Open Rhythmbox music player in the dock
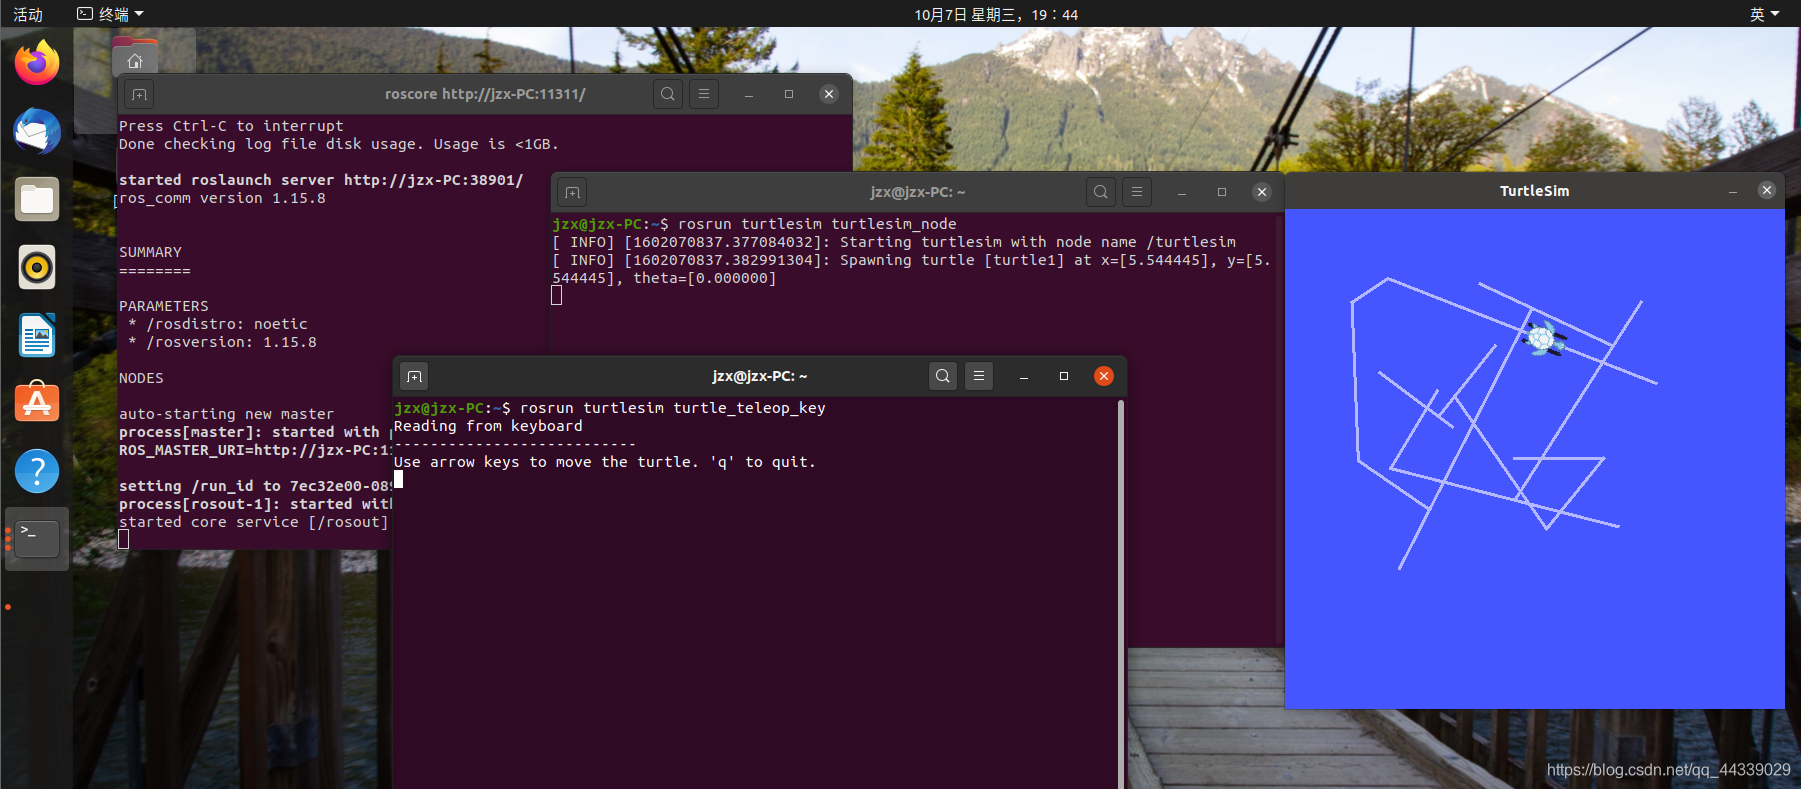 37,267
